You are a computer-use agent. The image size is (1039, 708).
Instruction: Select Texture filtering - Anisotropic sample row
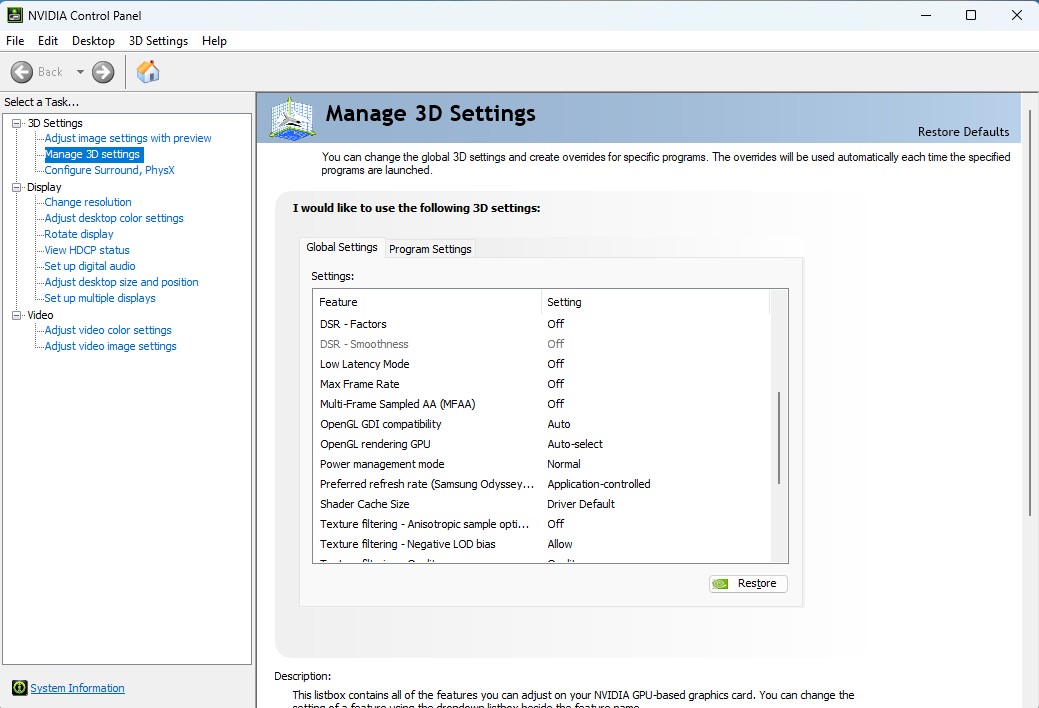(541, 524)
